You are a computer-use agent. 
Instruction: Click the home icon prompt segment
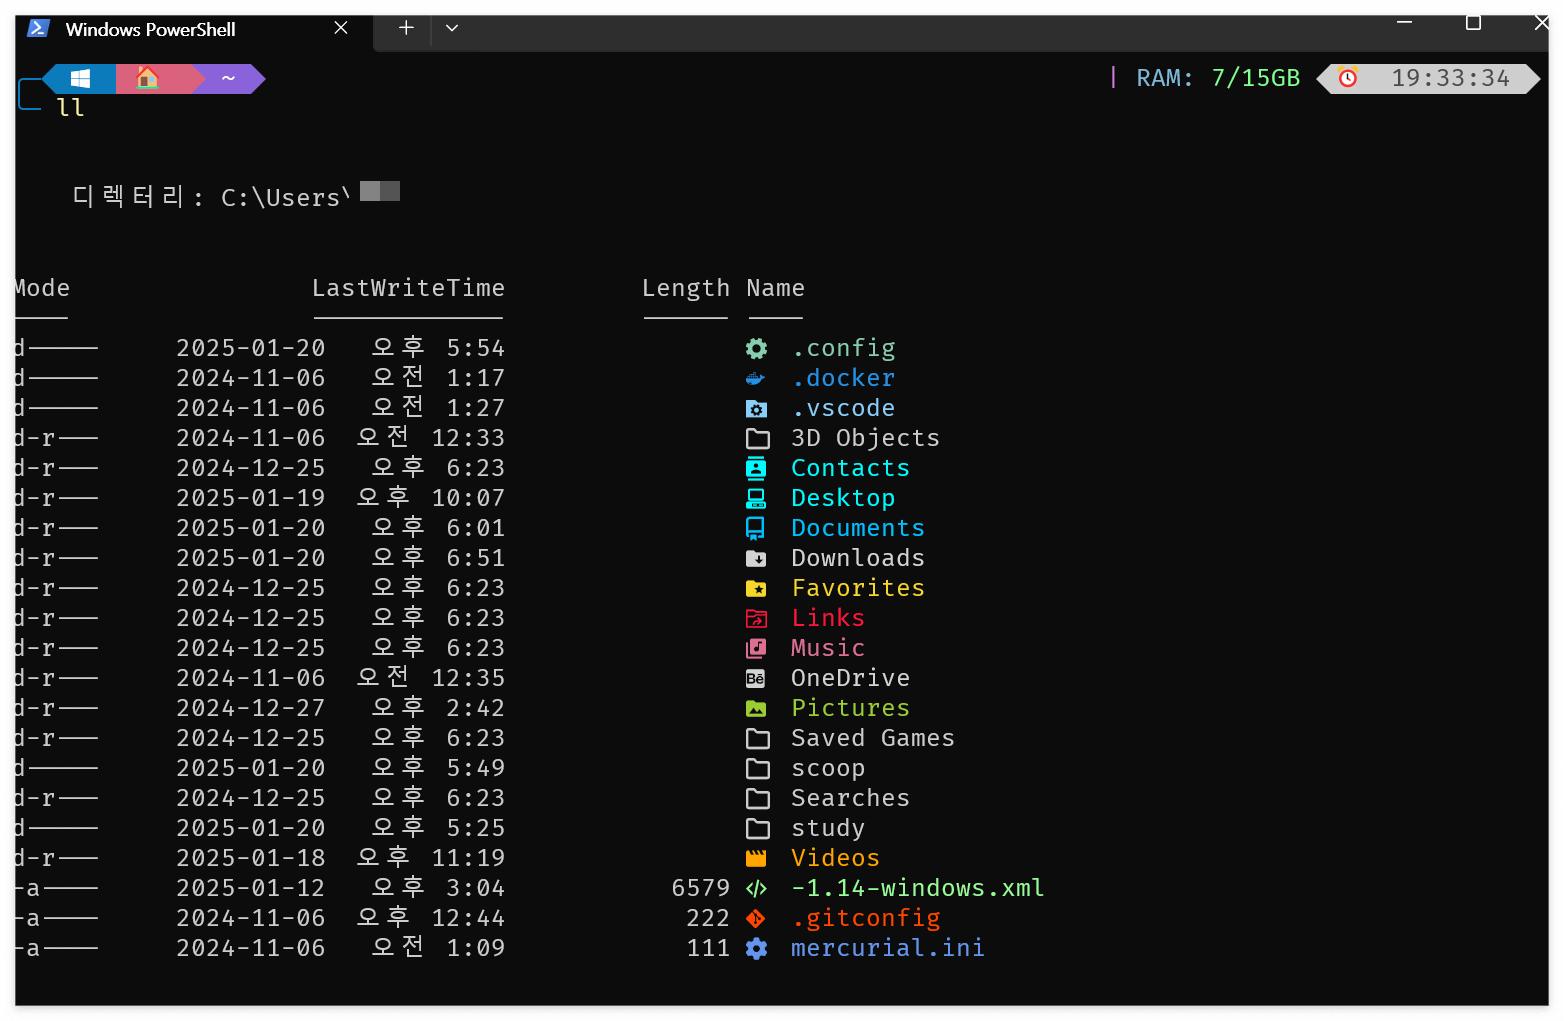[148, 78]
